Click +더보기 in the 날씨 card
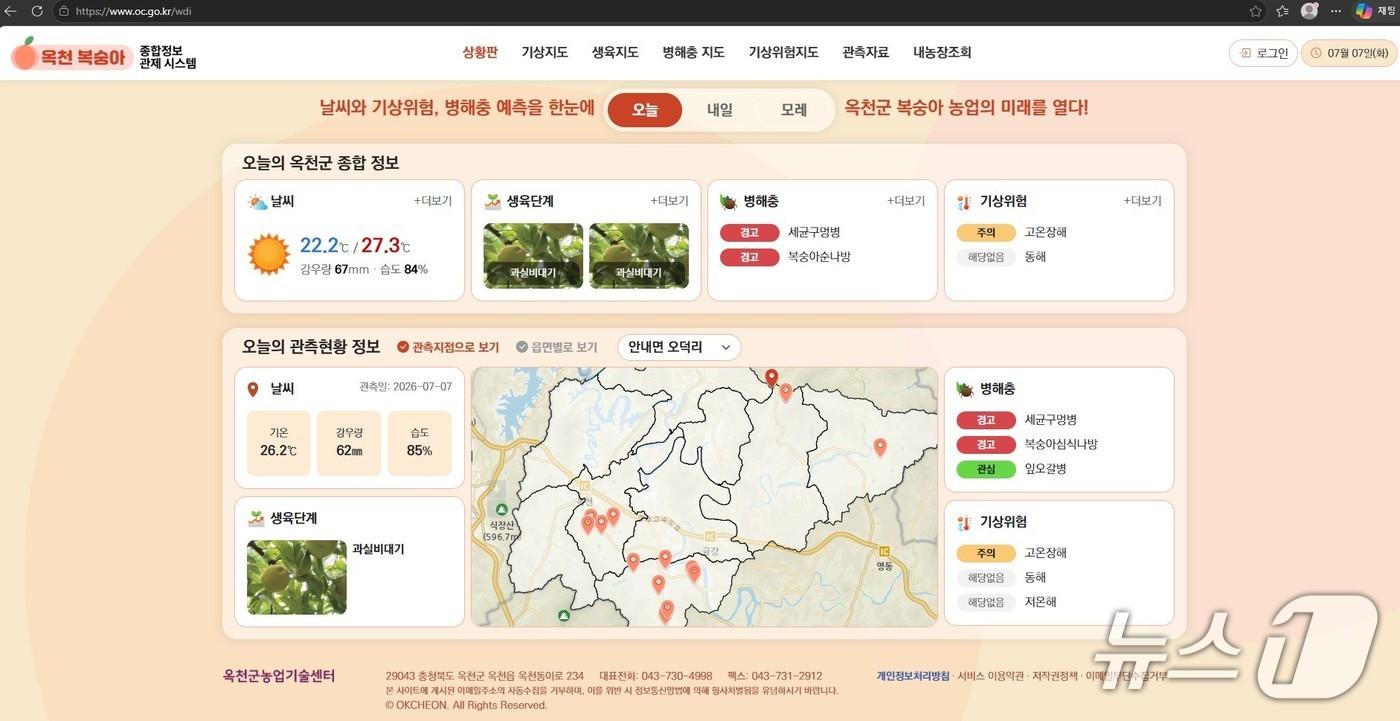 [x=433, y=201]
